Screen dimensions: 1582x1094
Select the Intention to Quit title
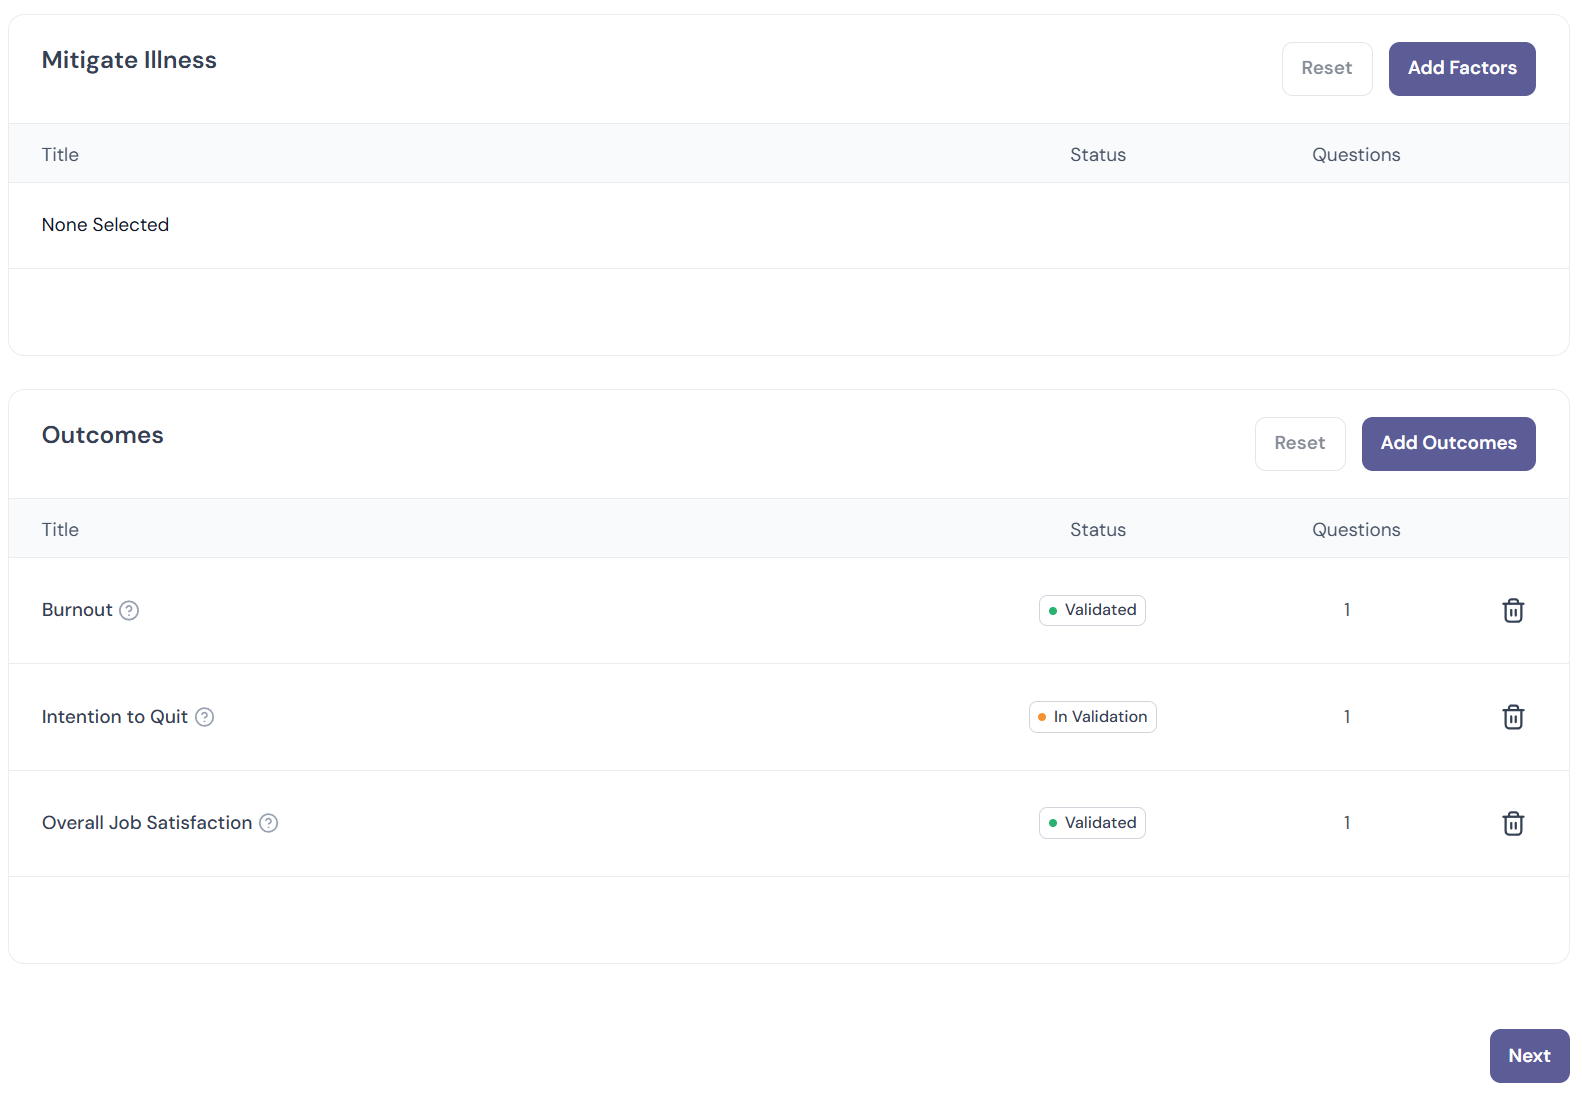[115, 717]
